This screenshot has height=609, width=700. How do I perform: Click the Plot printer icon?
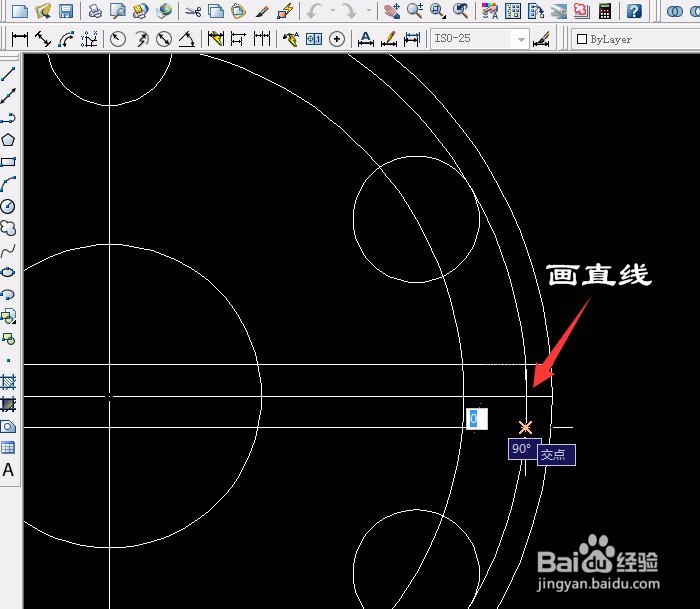coord(94,11)
